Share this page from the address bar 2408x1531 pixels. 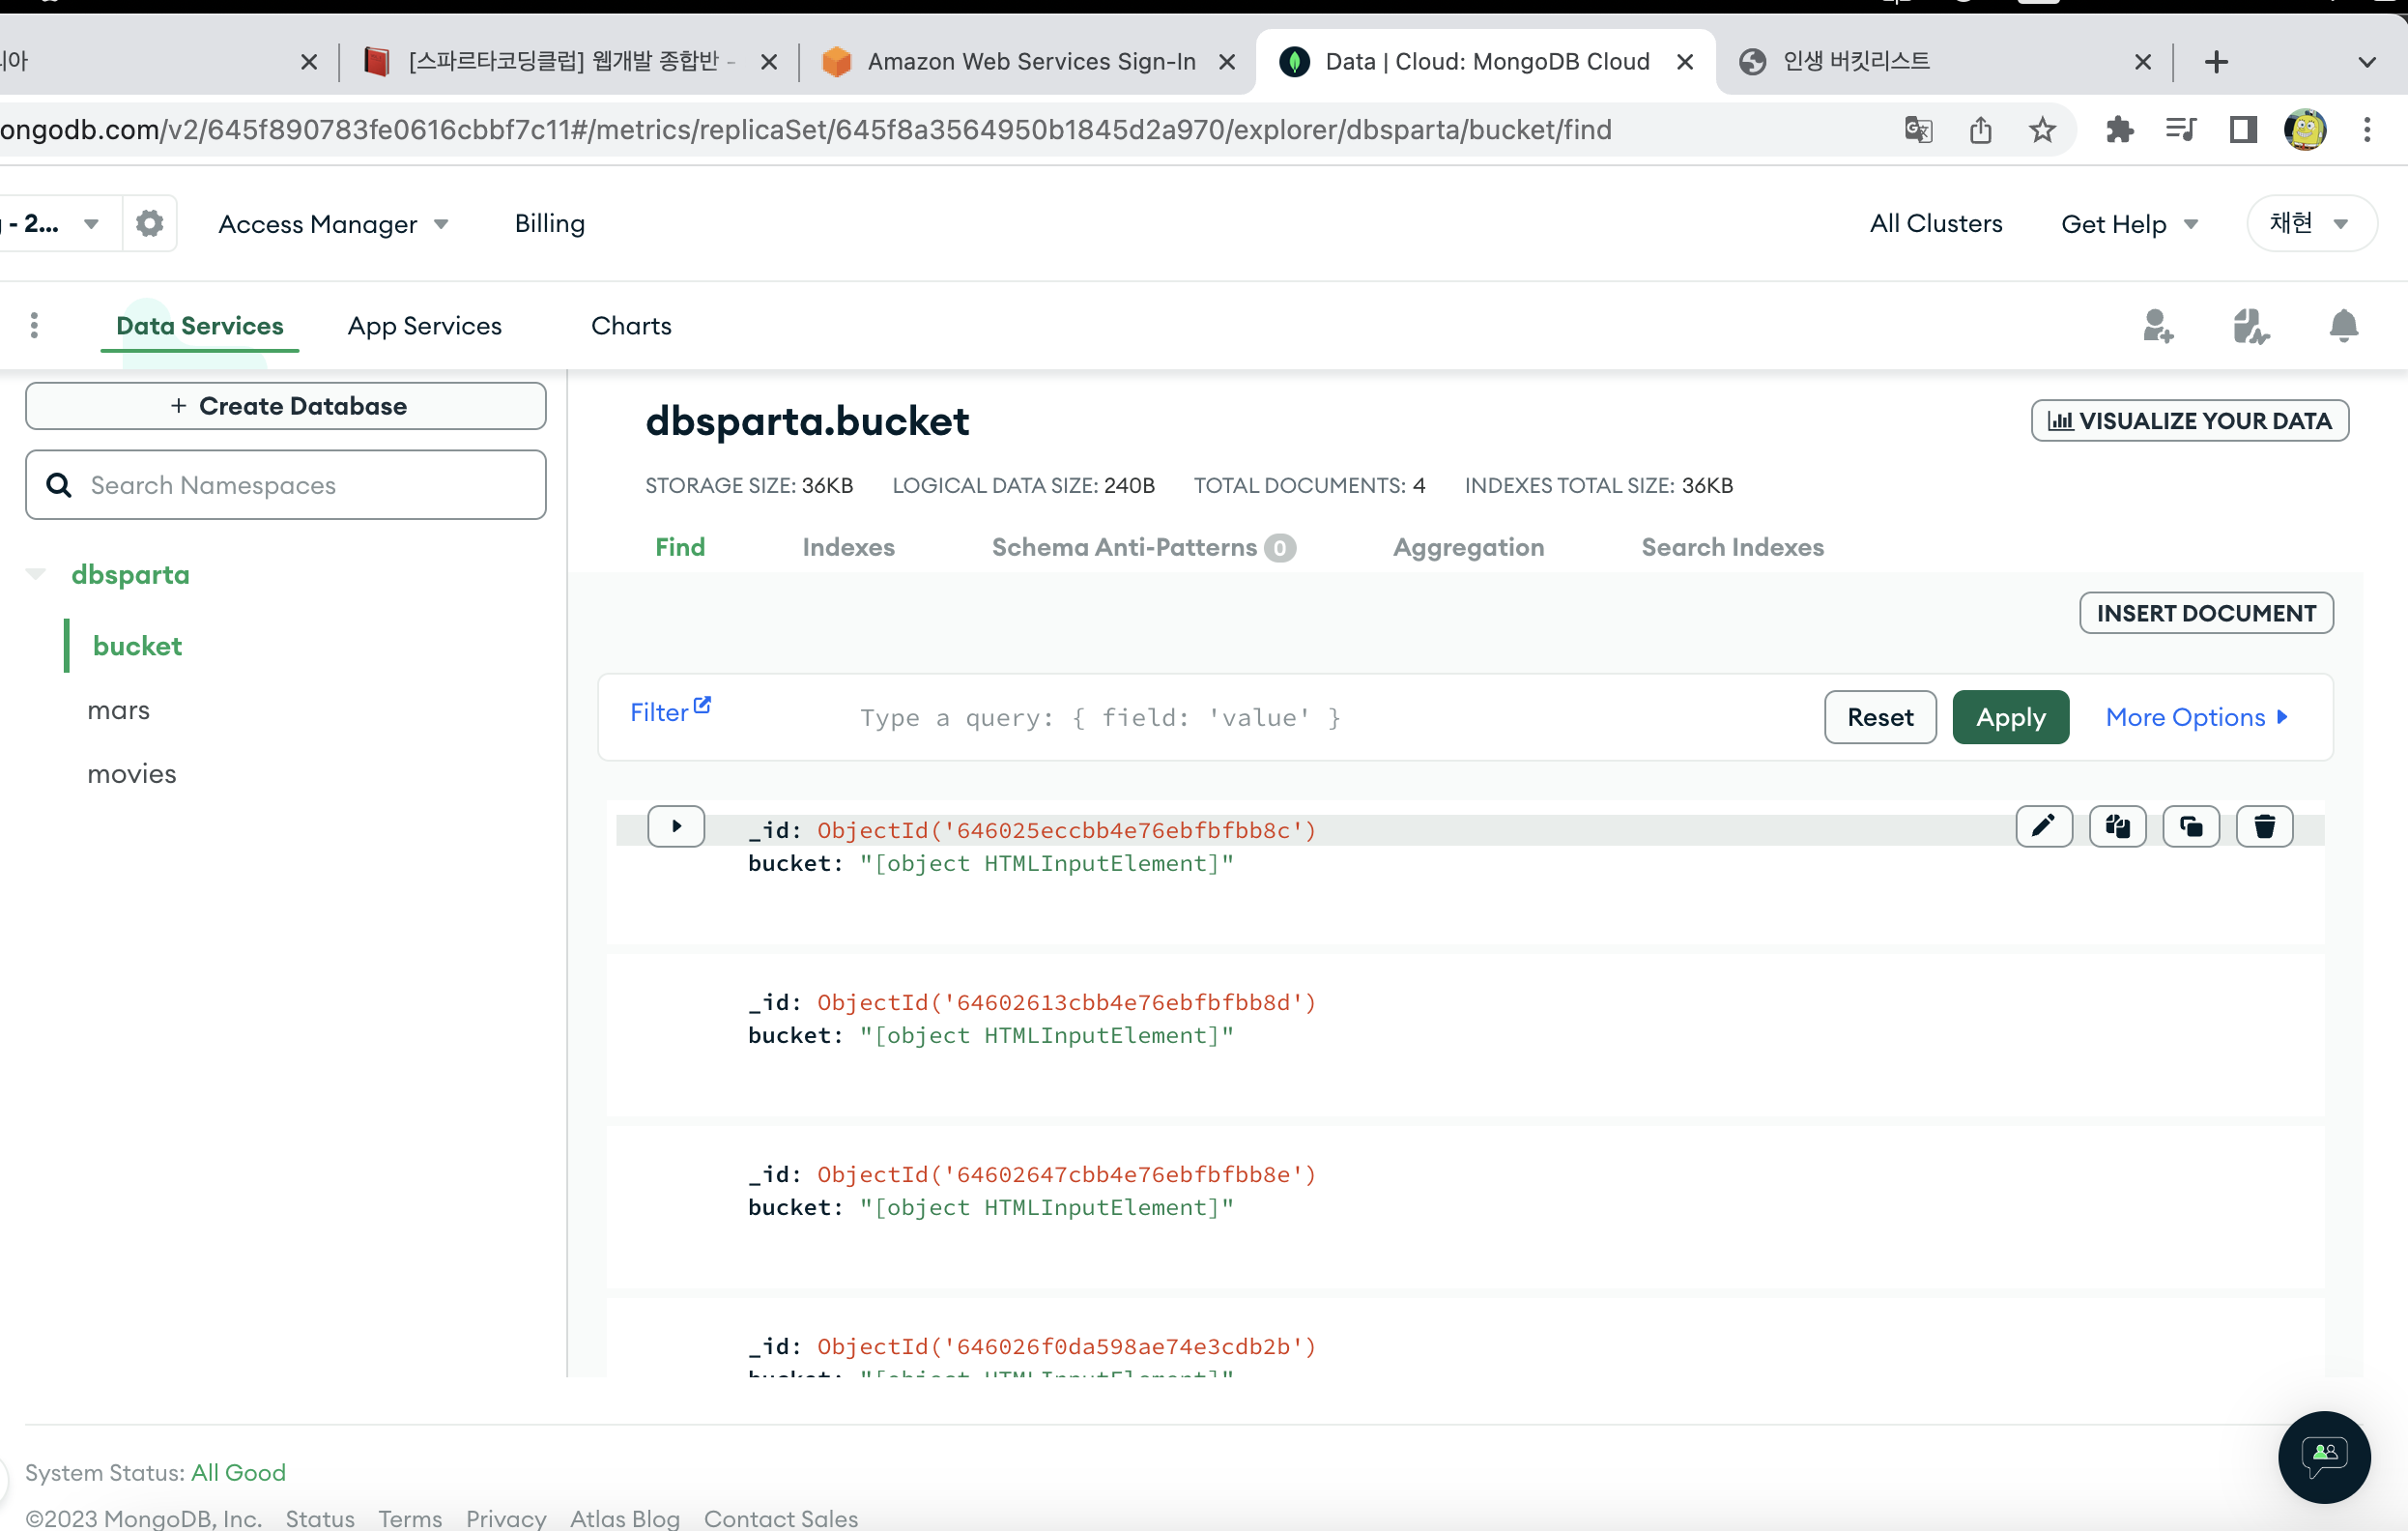pos(1980,130)
